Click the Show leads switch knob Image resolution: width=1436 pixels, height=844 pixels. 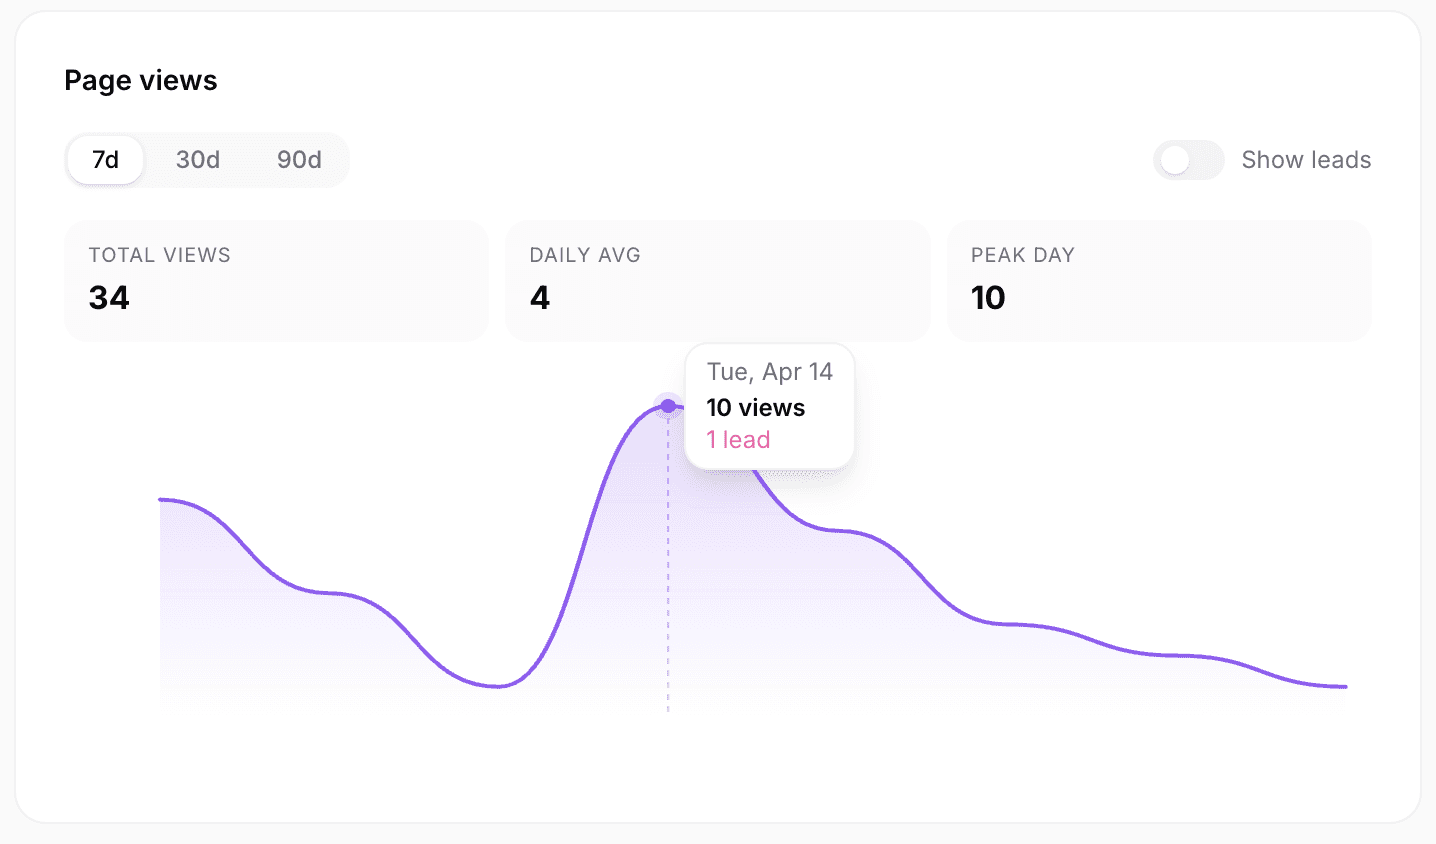[1176, 160]
